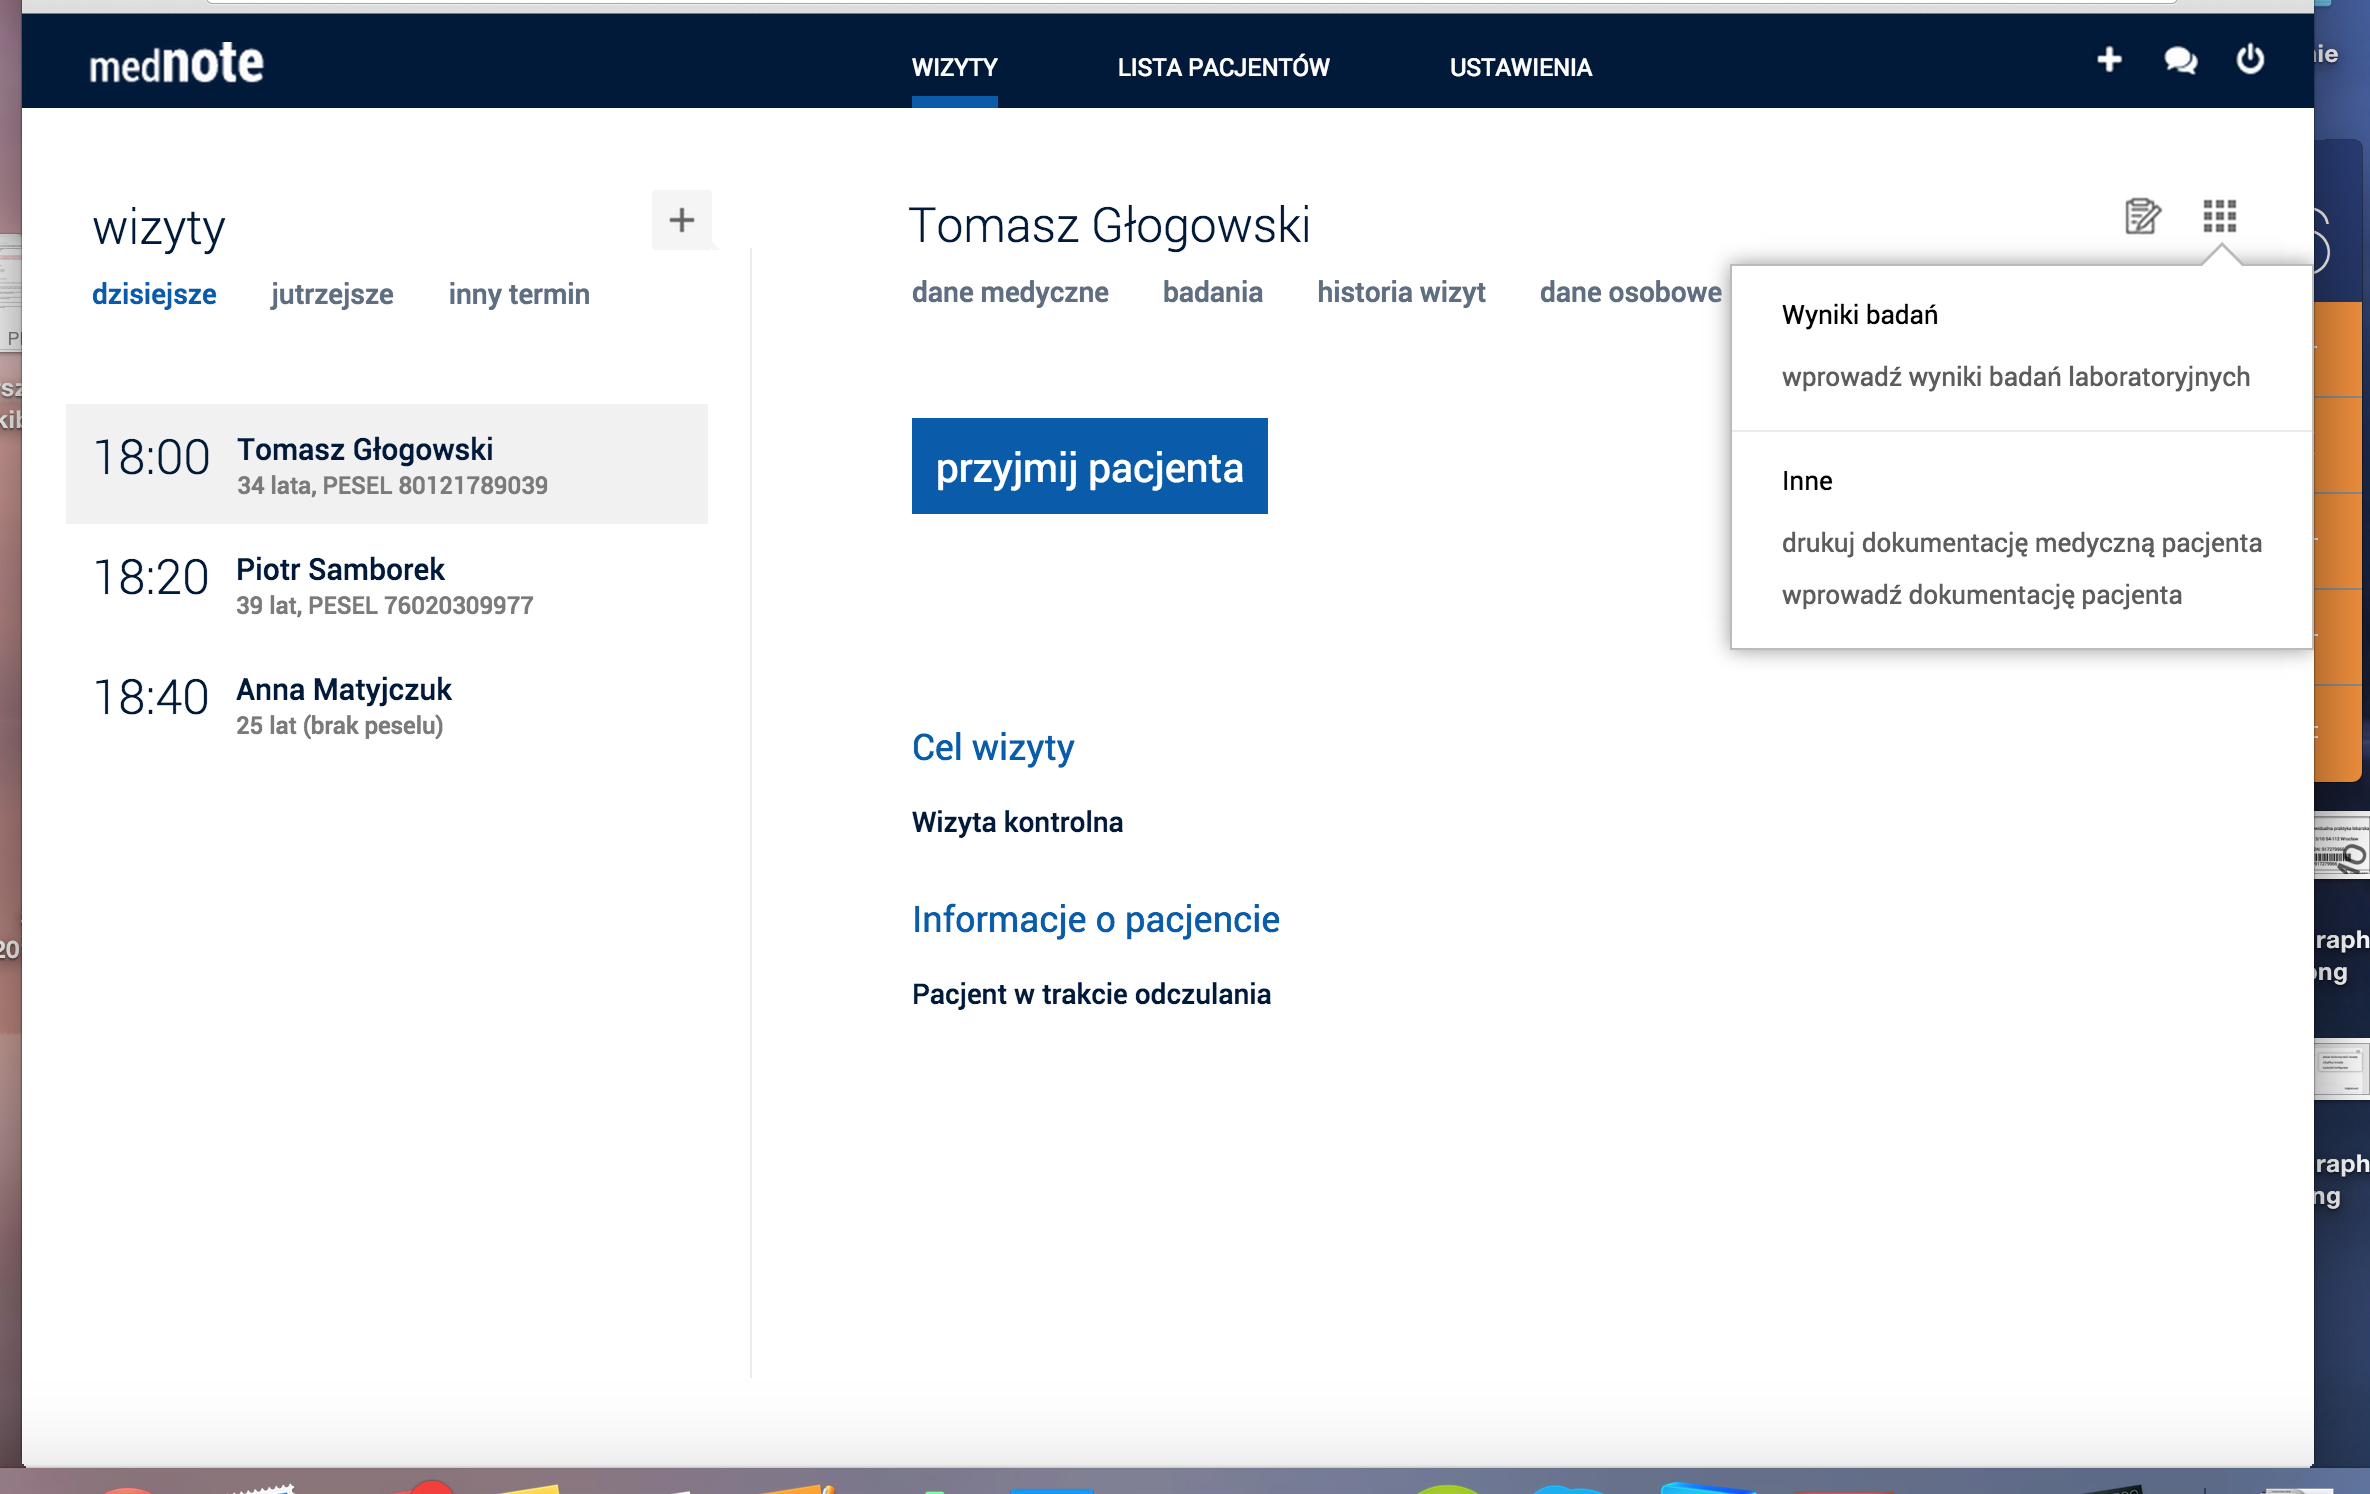The image size is (2370, 1494).
Task: Choose inny termin visits filter
Action: click(x=519, y=294)
